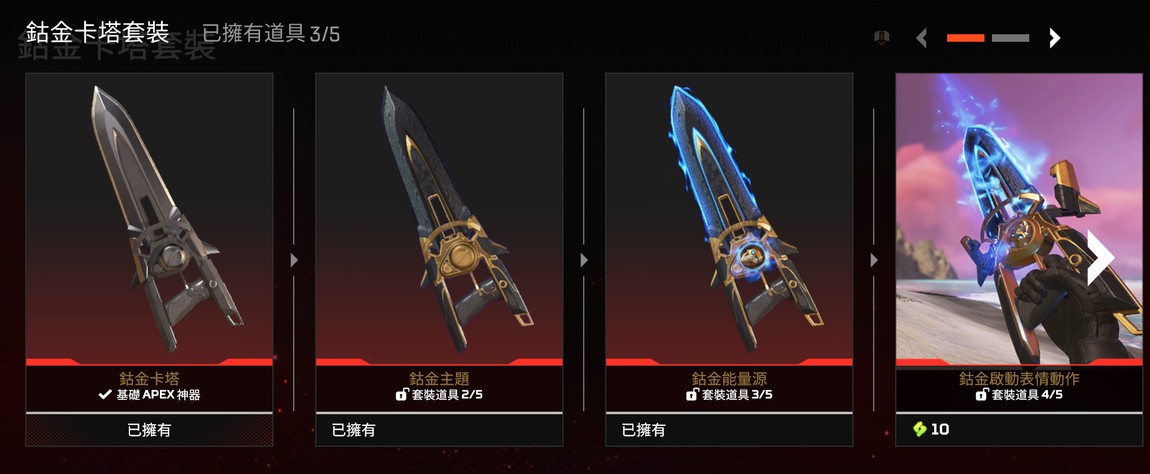Screen dimensions: 1150x474
Task: Click the right page arrow at top right
Action: coord(1054,38)
